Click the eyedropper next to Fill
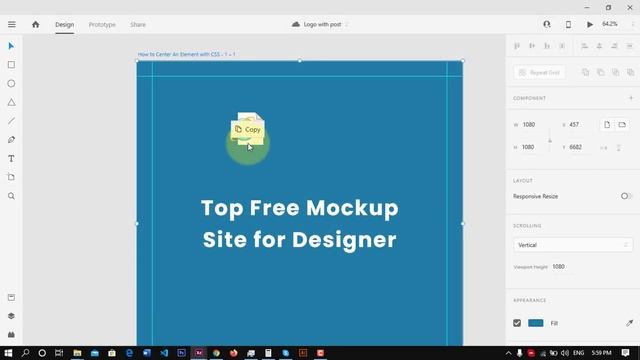Viewport: 640px width, 360px height. coord(629,323)
